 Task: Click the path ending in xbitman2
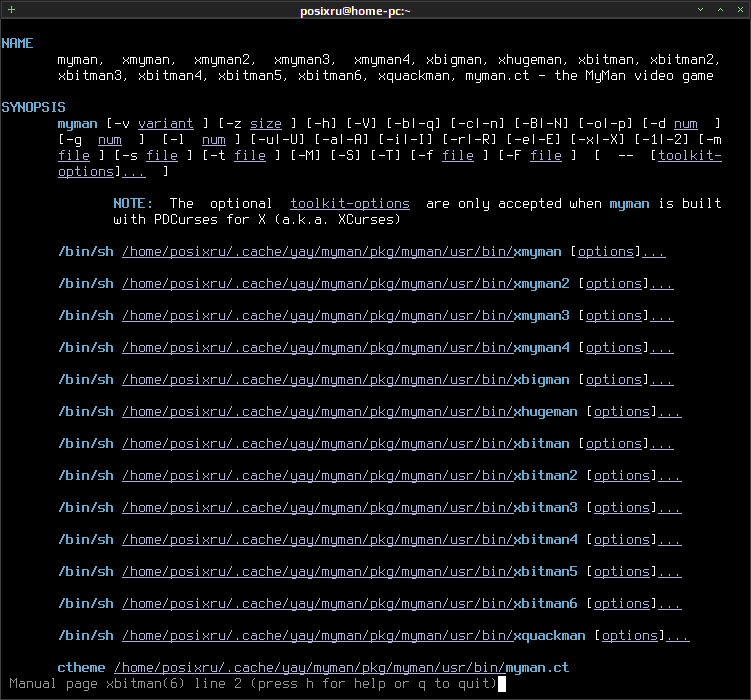pyautogui.click(x=350, y=476)
